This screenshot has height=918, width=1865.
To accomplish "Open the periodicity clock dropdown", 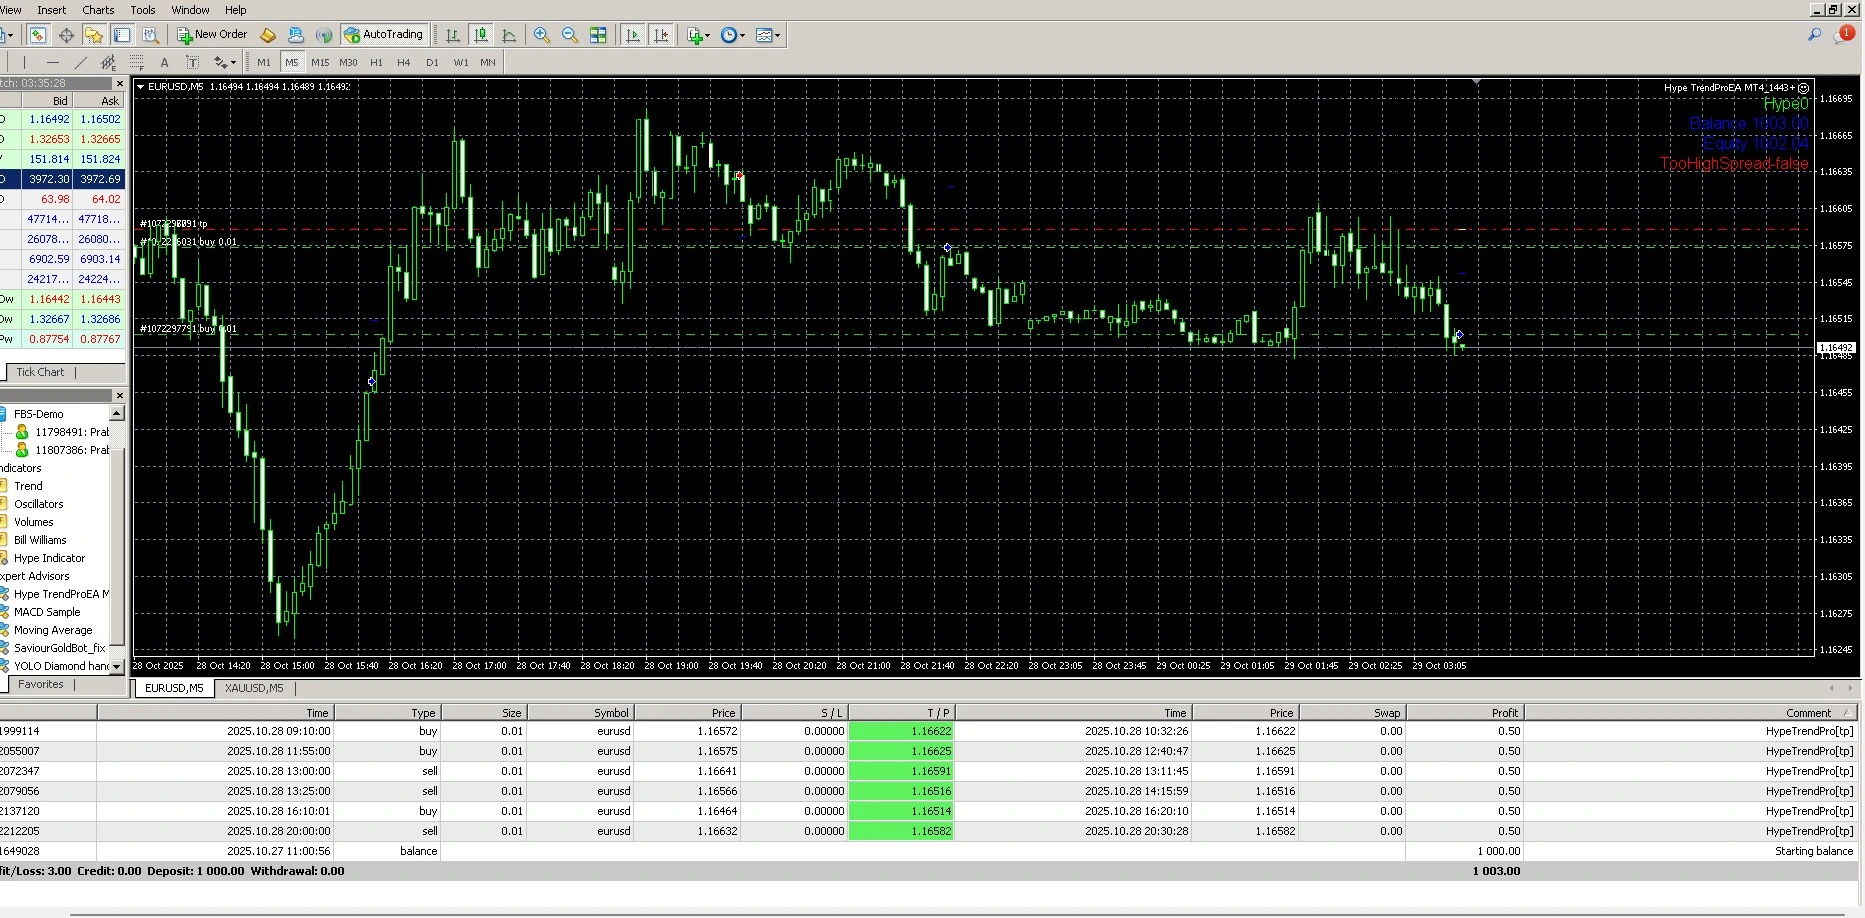I will (732, 35).
